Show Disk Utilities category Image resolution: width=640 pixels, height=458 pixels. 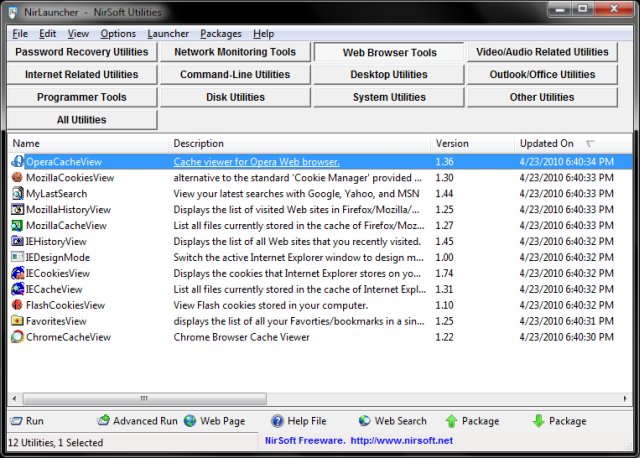(x=235, y=97)
